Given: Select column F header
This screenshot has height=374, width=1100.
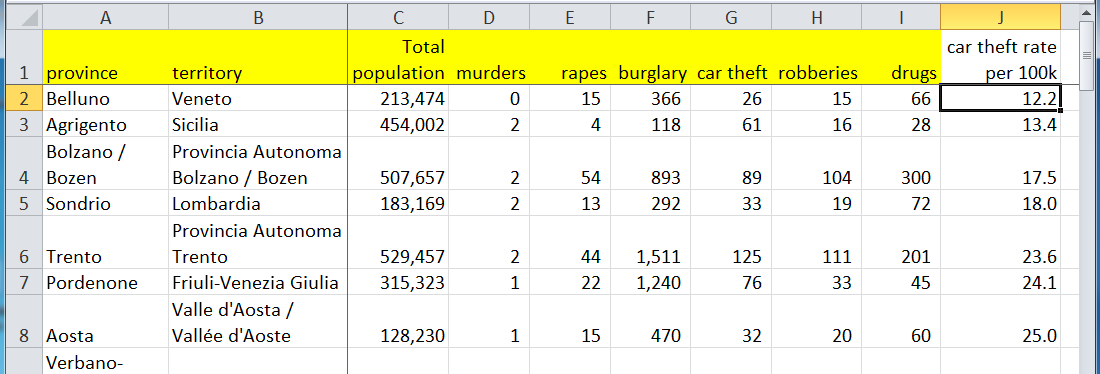Looking at the screenshot, I should [x=650, y=18].
